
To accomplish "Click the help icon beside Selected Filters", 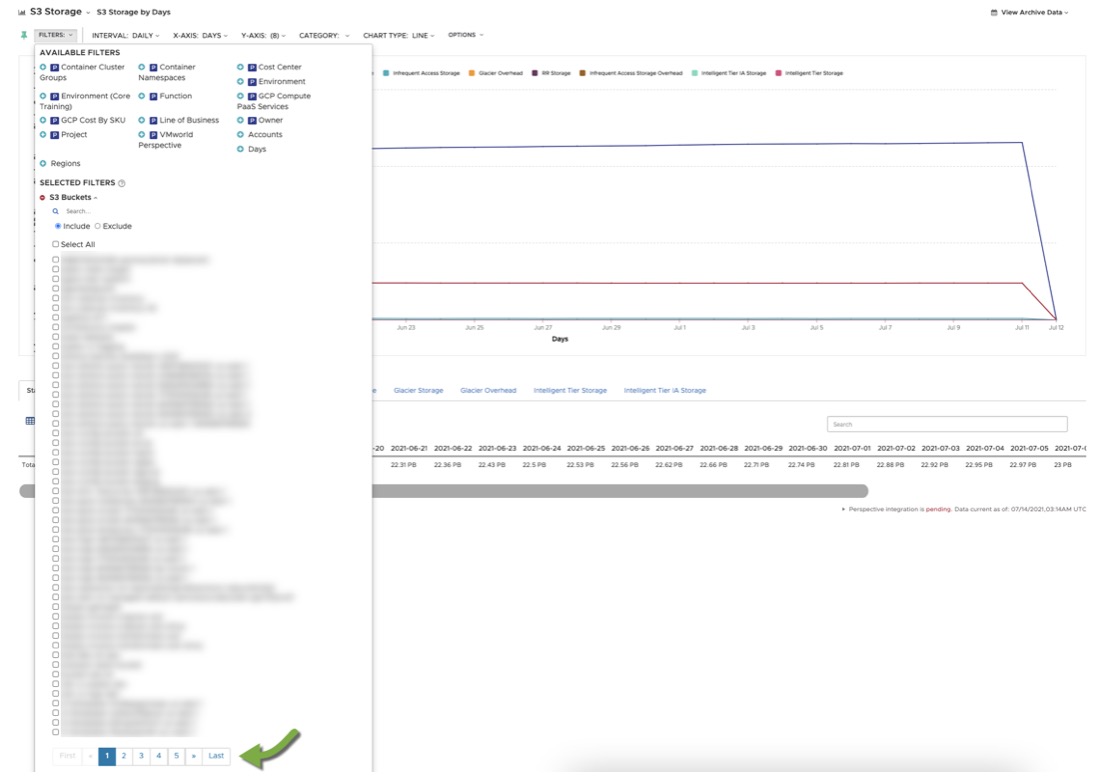I will tap(121, 183).
